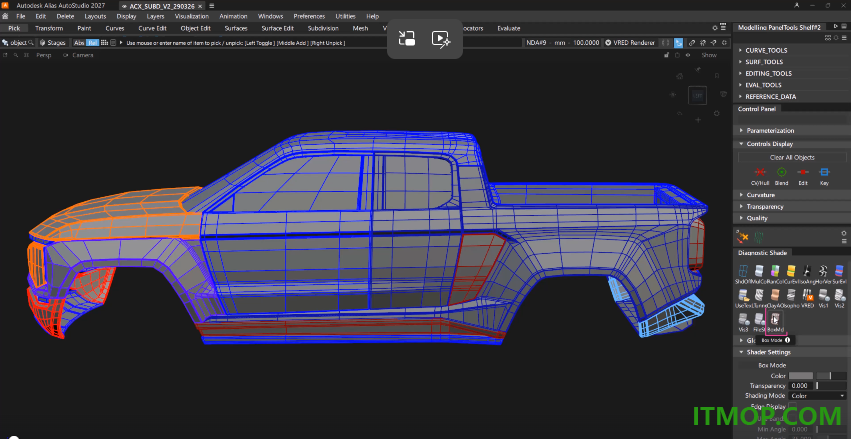Select the User Texture shader icon
This screenshot has width=851, height=439.
(742, 295)
